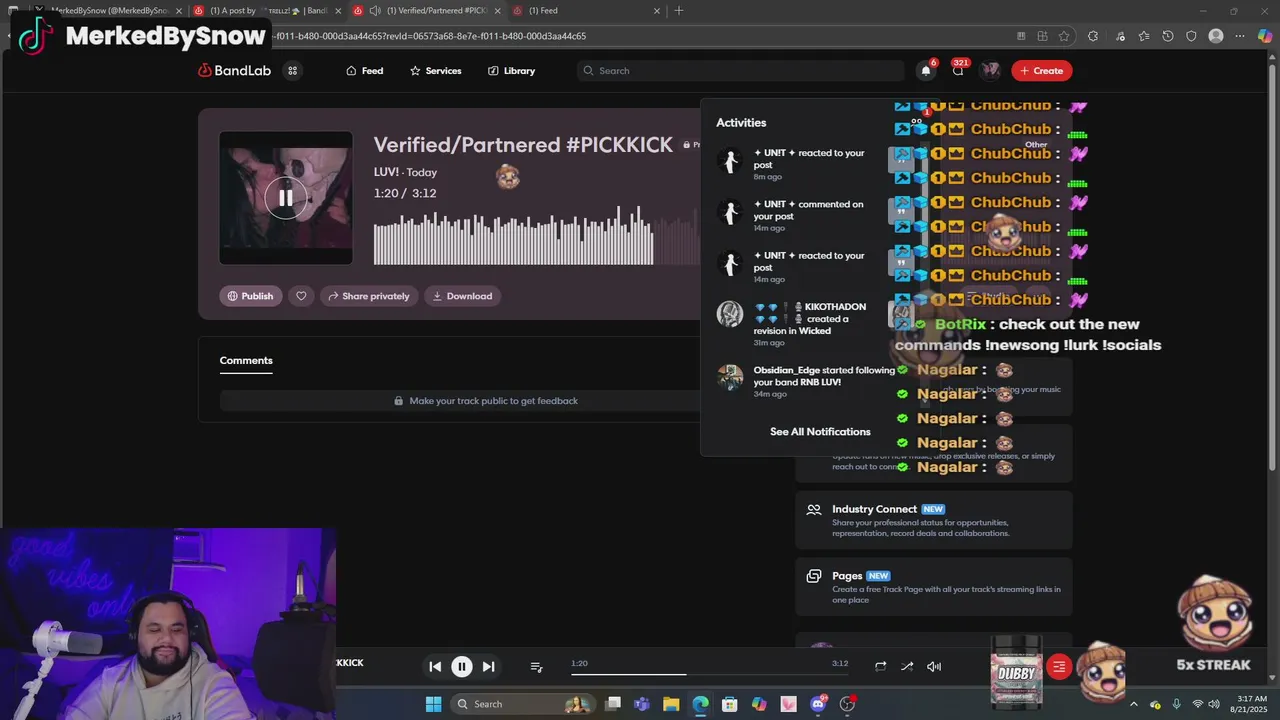The height and width of the screenshot is (720, 1280).
Task: Open Microsoft Edge from taskbar
Action: click(x=700, y=704)
